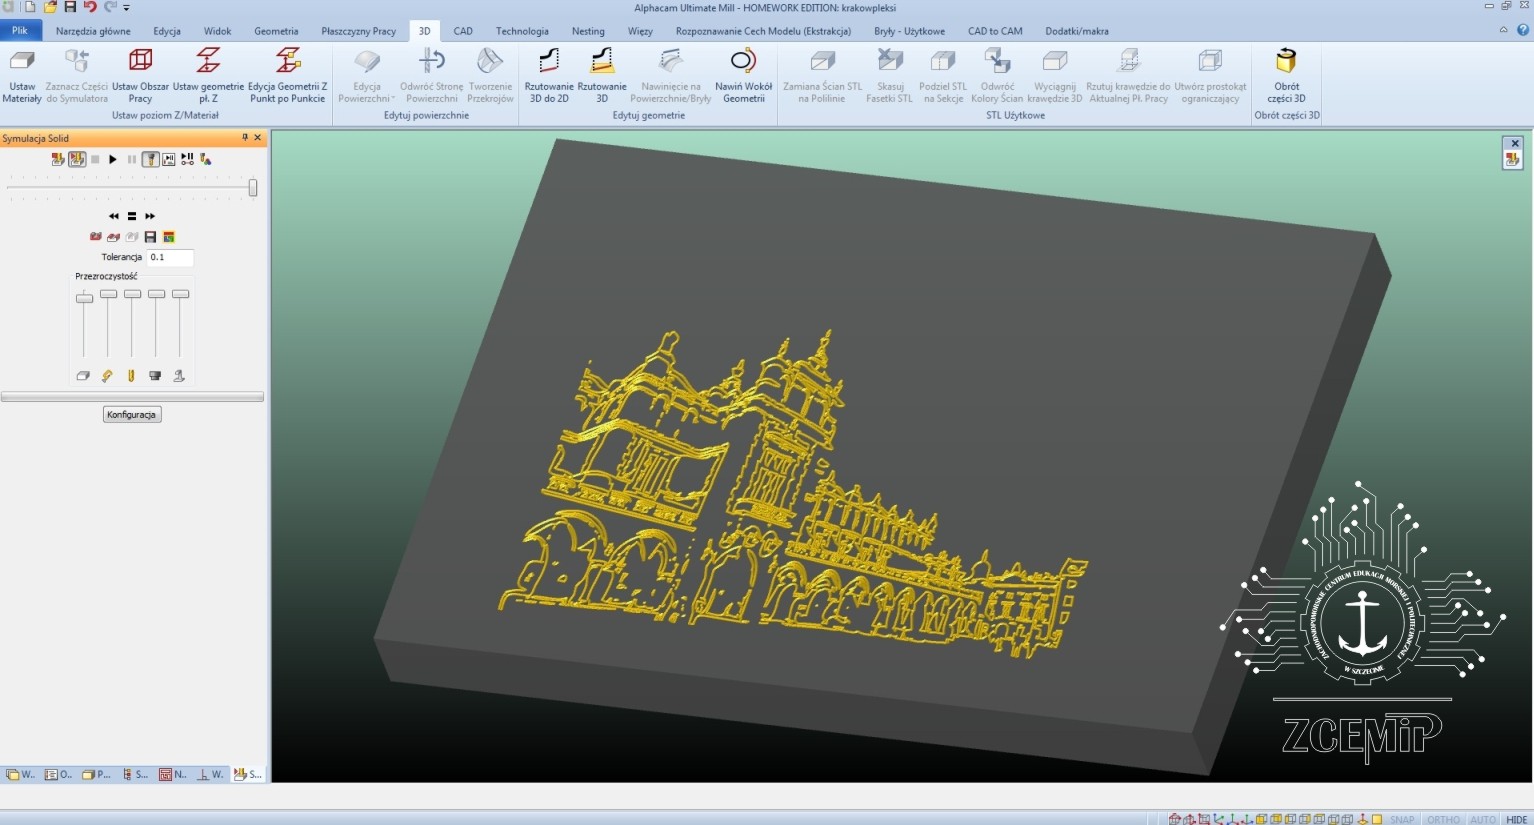
Task: Click the fast forward speed button
Action: coord(150,216)
